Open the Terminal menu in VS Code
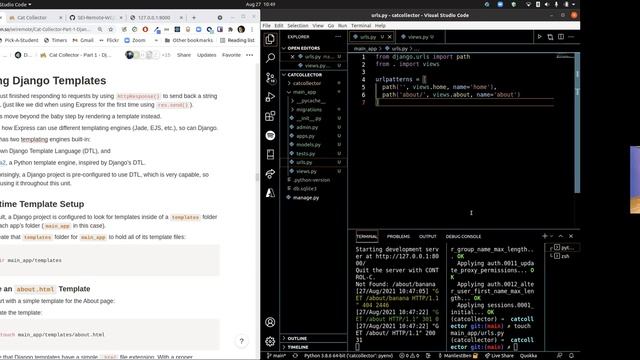This screenshot has height=360, width=640. click(361, 25)
